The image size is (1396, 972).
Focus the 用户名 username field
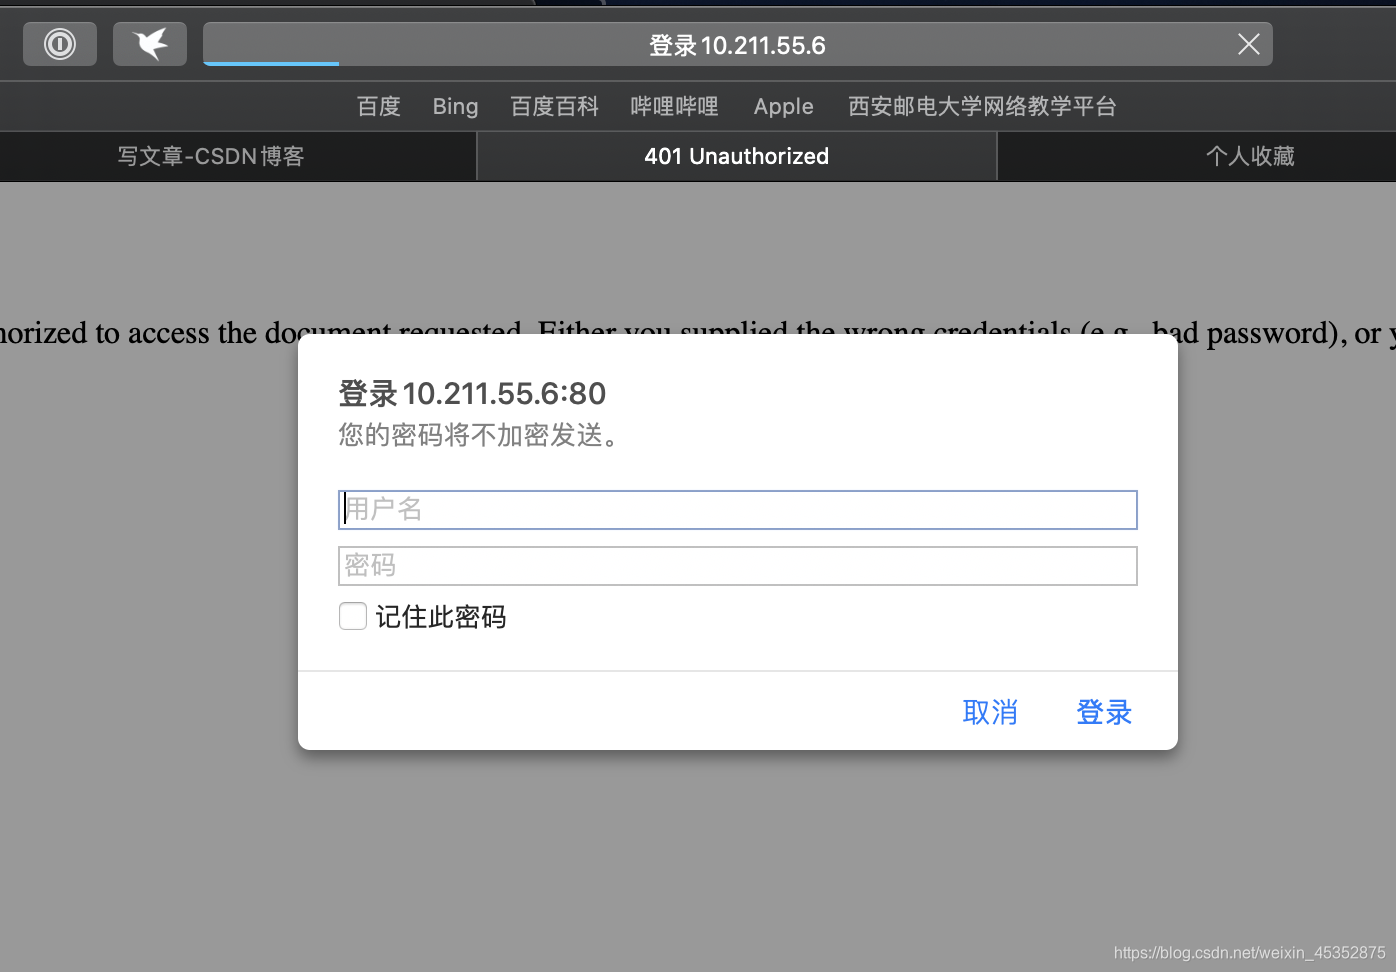[x=738, y=509]
